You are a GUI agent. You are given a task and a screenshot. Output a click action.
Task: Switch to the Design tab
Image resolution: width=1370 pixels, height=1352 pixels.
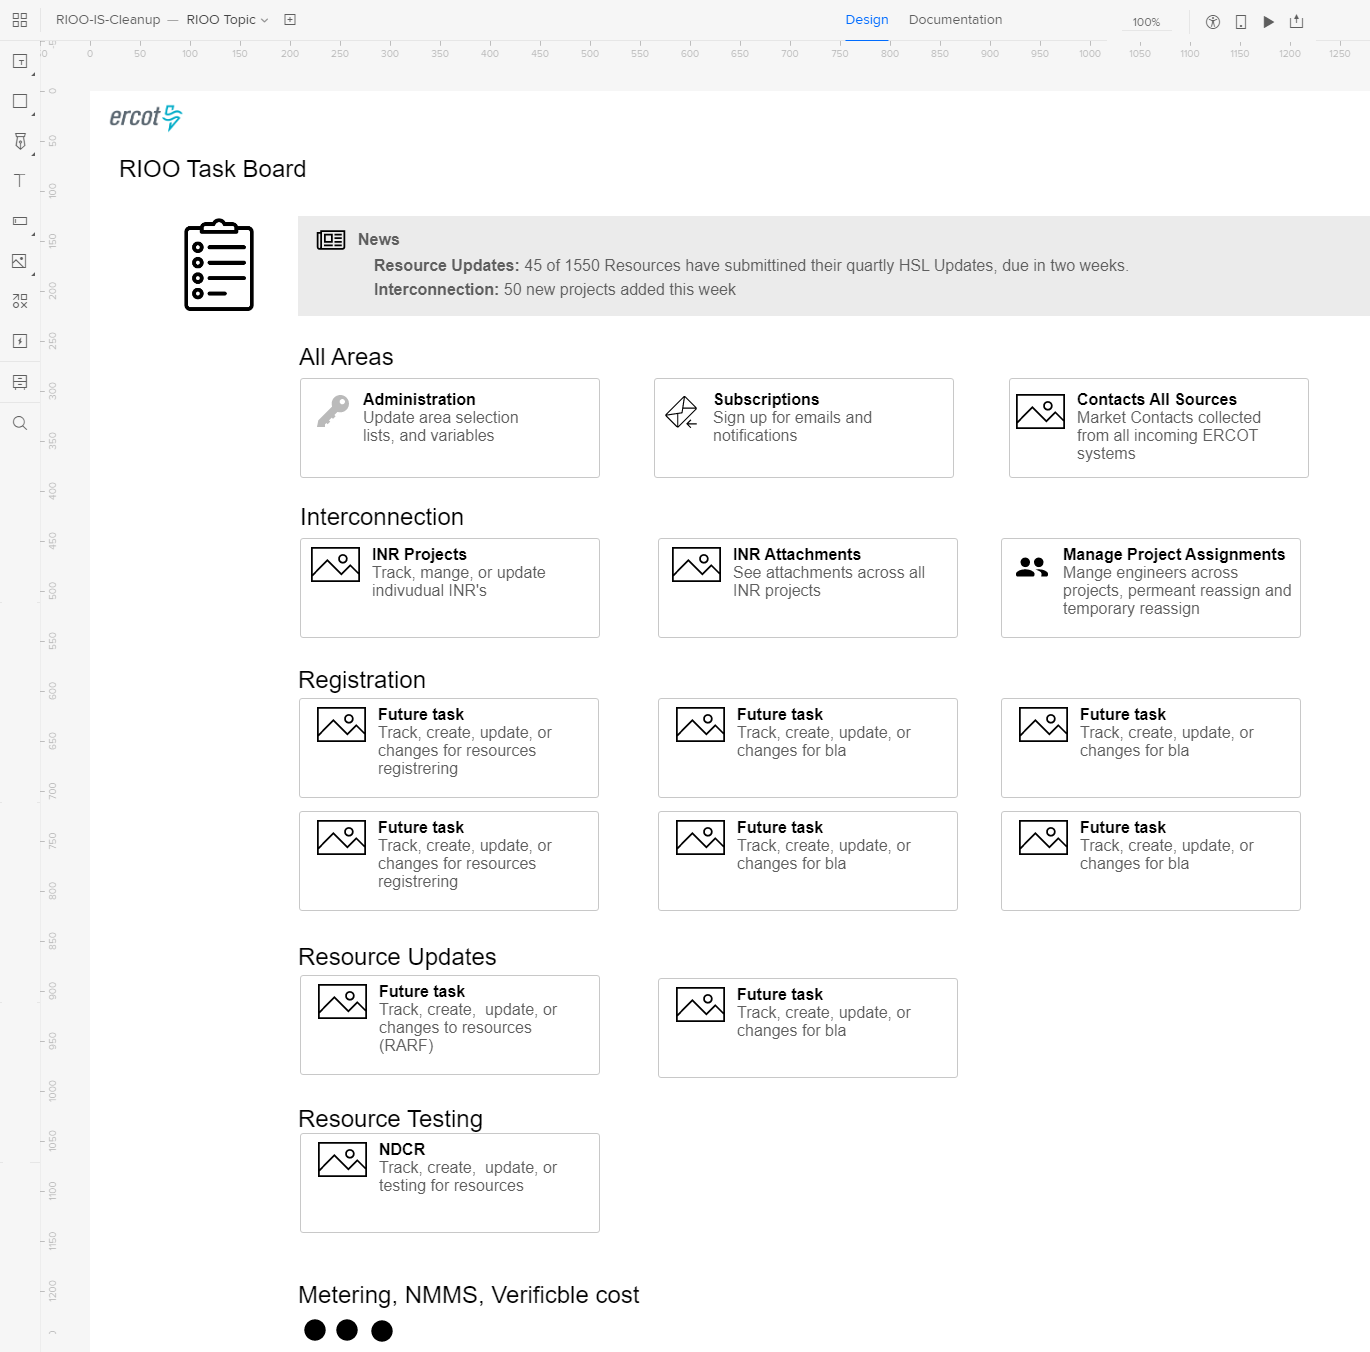[x=866, y=19]
